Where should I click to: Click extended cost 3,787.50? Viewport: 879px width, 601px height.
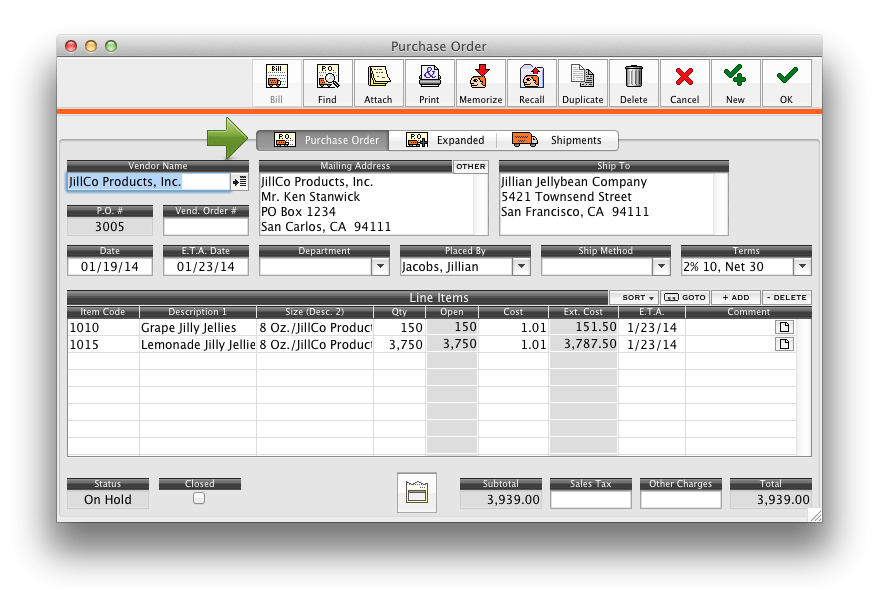tap(584, 344)
